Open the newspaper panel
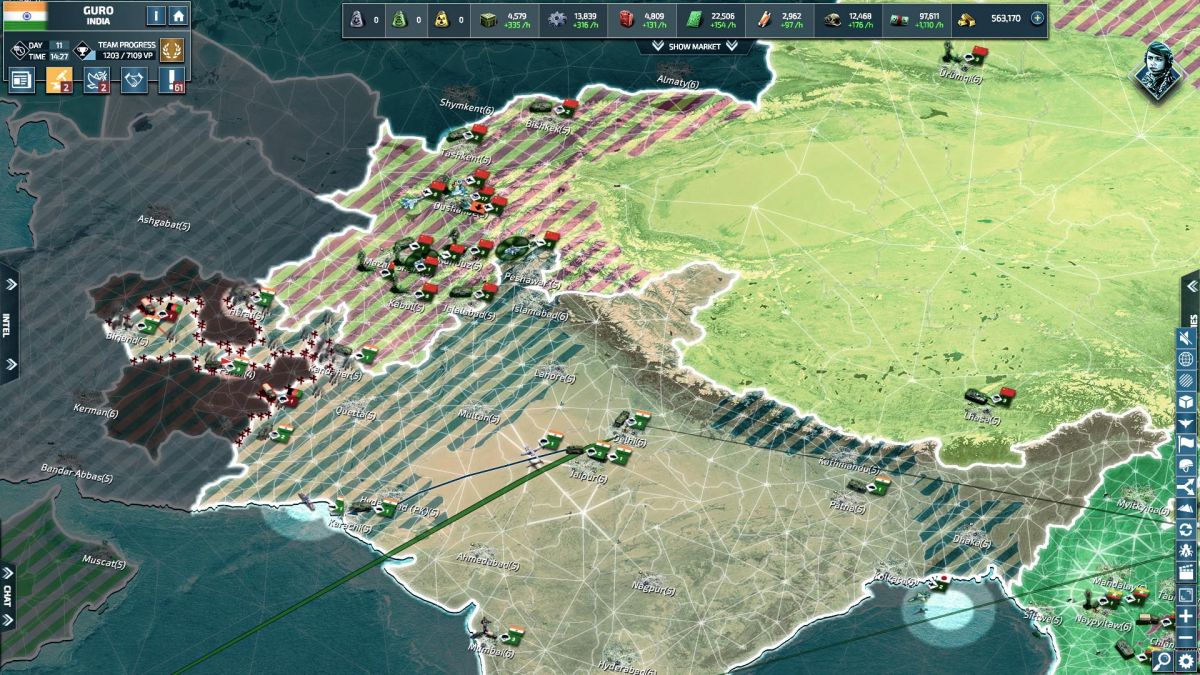This screenshot has height=675, width=1200. pyautogui.click(x=21, y=81)
